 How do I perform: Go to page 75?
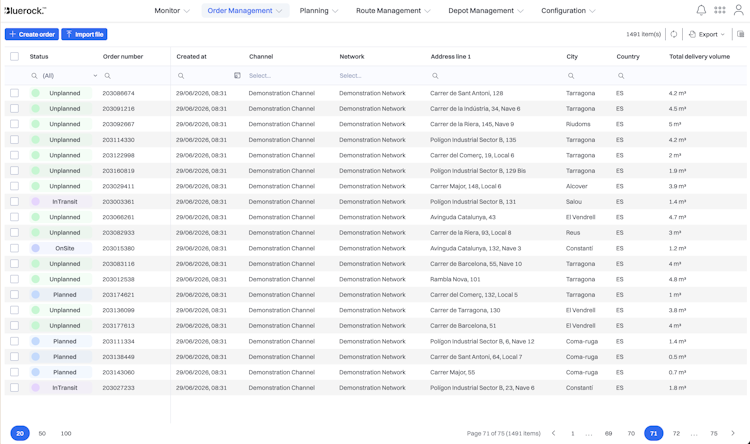[x=714, y=433]
